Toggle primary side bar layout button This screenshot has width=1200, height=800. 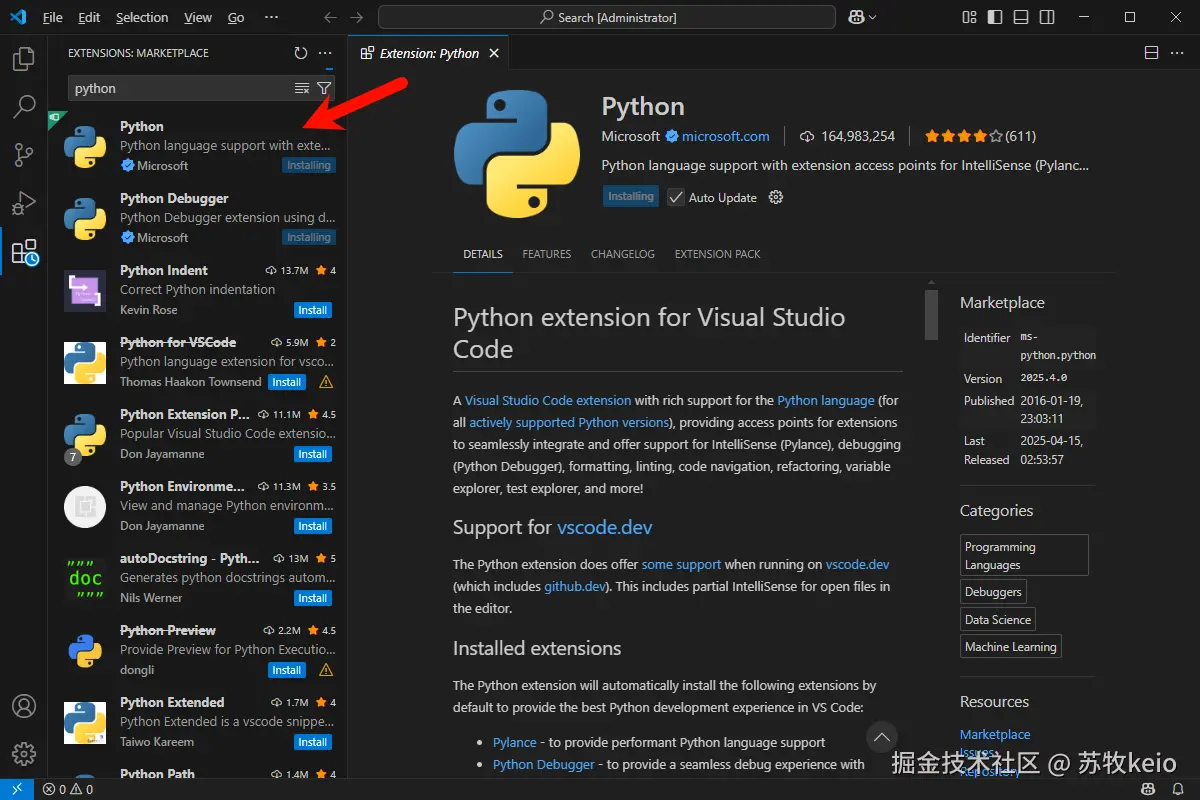pyautogui.click(x=995, y=17)
